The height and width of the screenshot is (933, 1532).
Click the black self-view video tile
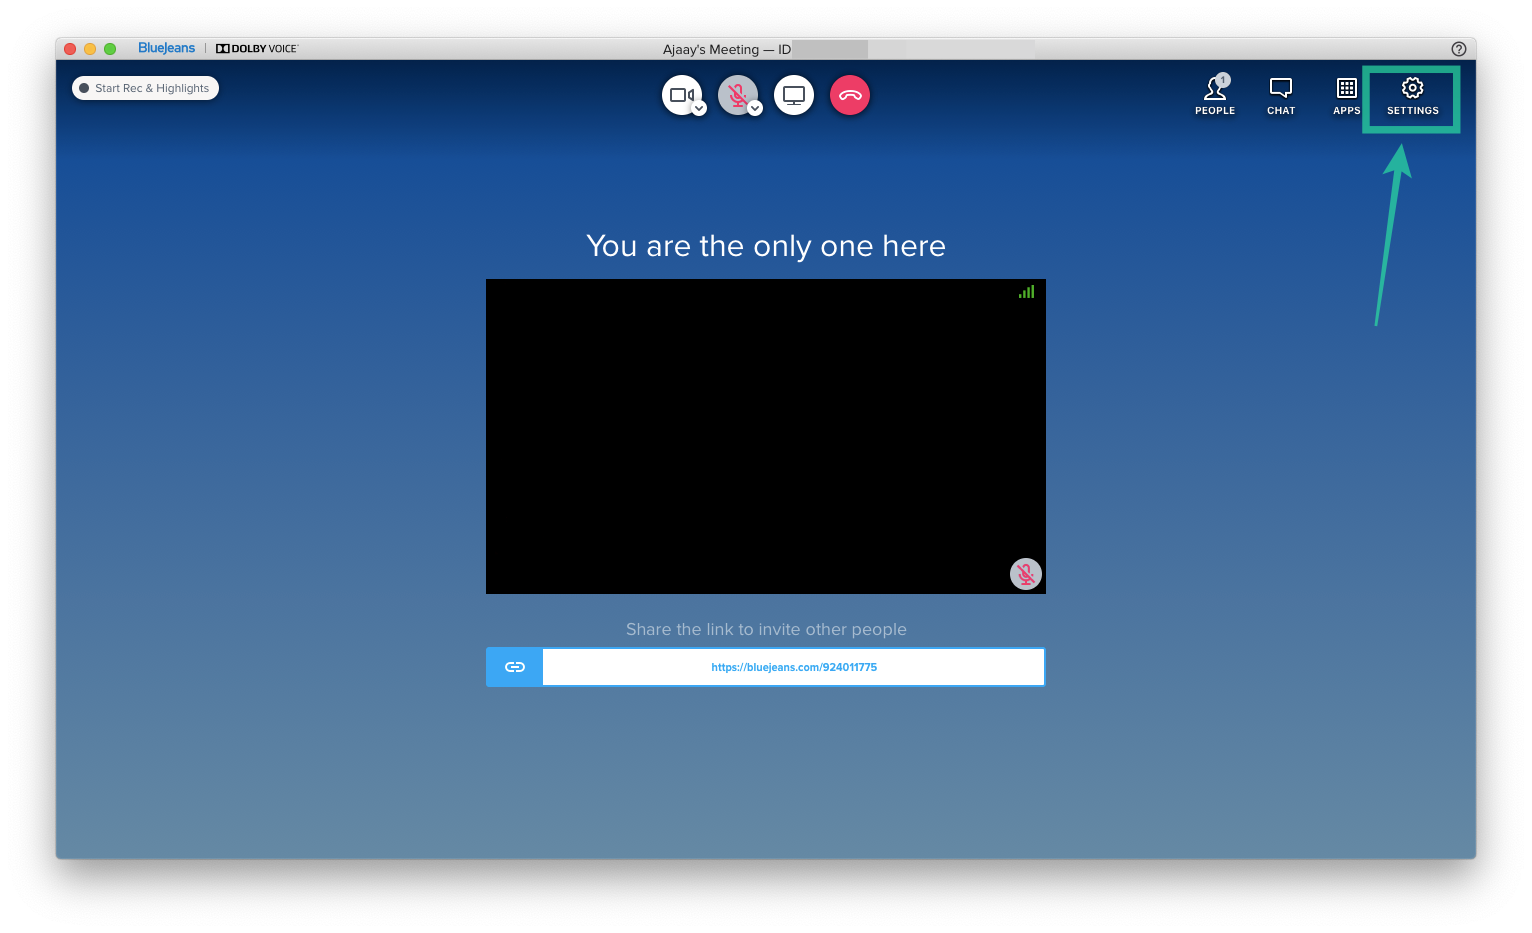tap(766, 436)
